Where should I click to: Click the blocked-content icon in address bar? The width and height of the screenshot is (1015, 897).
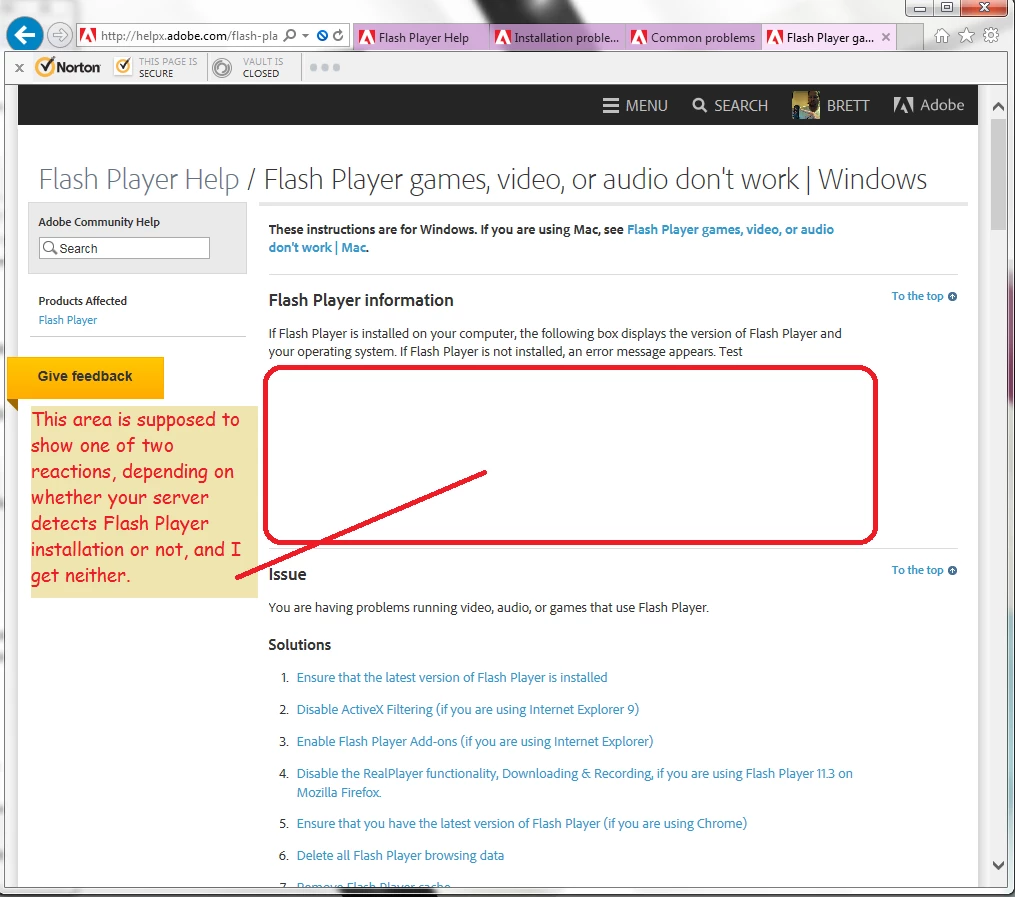coord(322,36)
